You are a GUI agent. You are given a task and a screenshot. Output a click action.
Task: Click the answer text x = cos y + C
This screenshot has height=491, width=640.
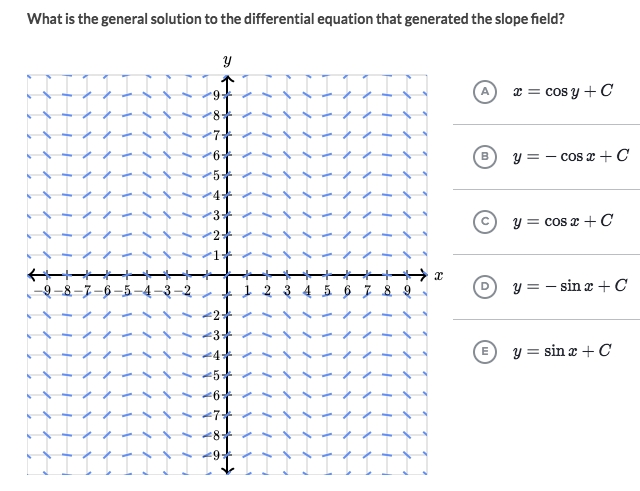(561, 92)
